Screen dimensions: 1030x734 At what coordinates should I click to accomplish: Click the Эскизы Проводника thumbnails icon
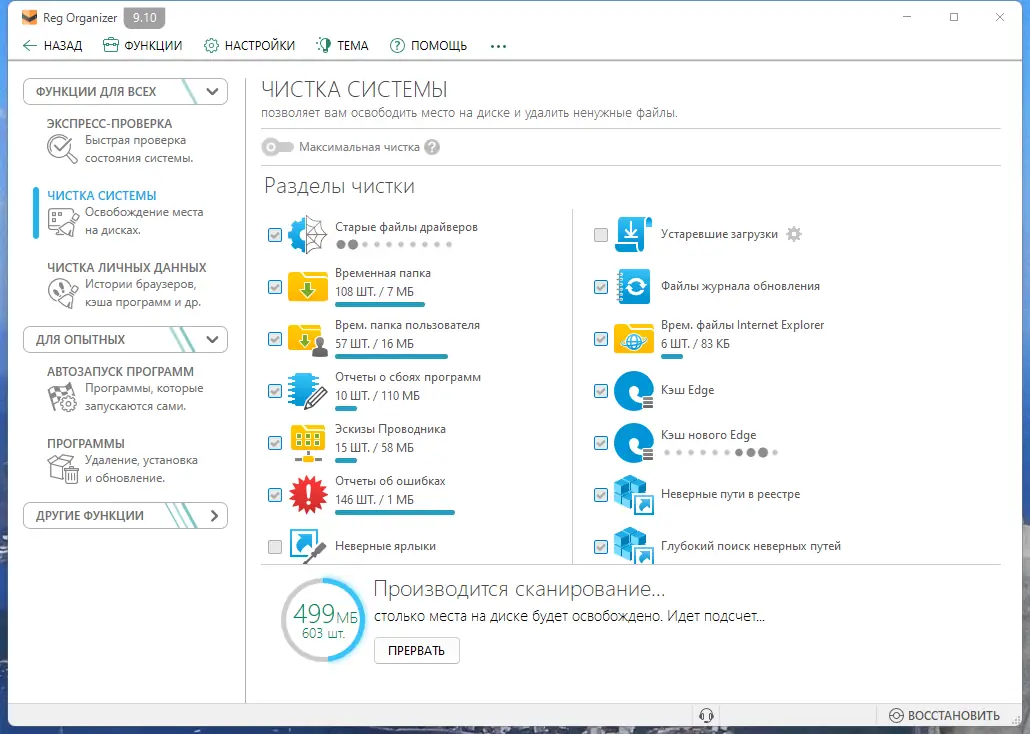coord(307,443)
